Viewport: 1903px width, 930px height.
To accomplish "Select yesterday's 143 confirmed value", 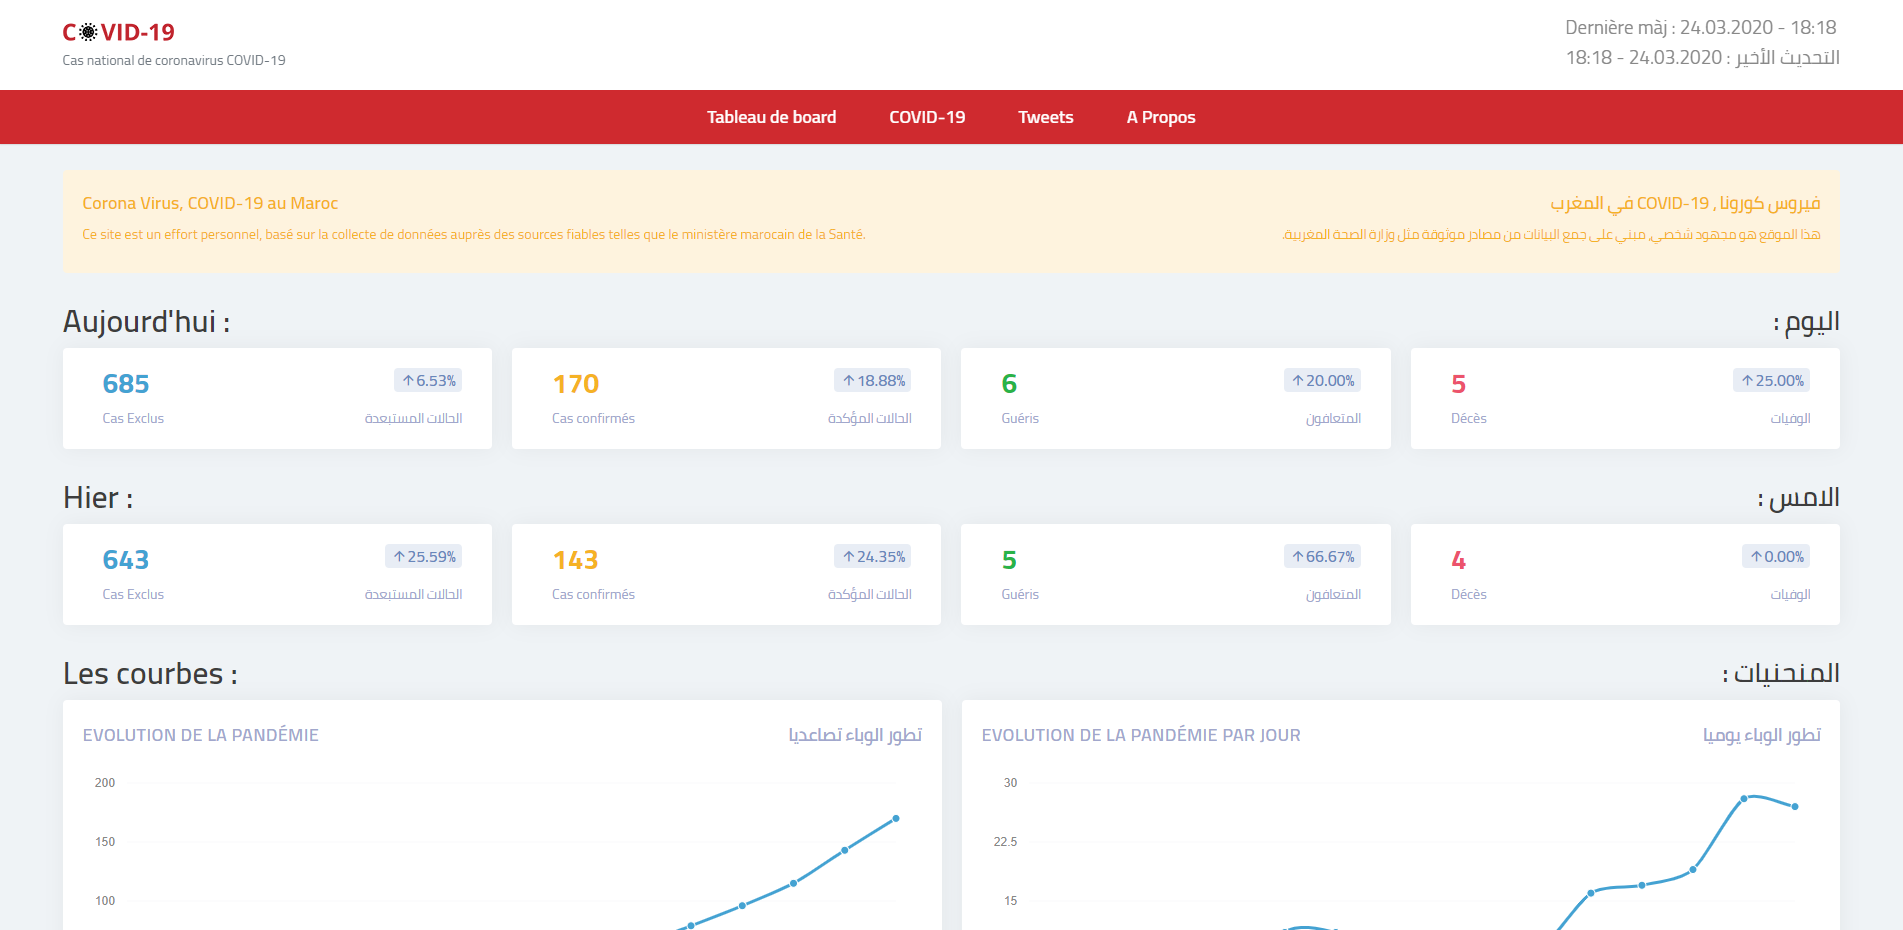I will pos(576,560).
